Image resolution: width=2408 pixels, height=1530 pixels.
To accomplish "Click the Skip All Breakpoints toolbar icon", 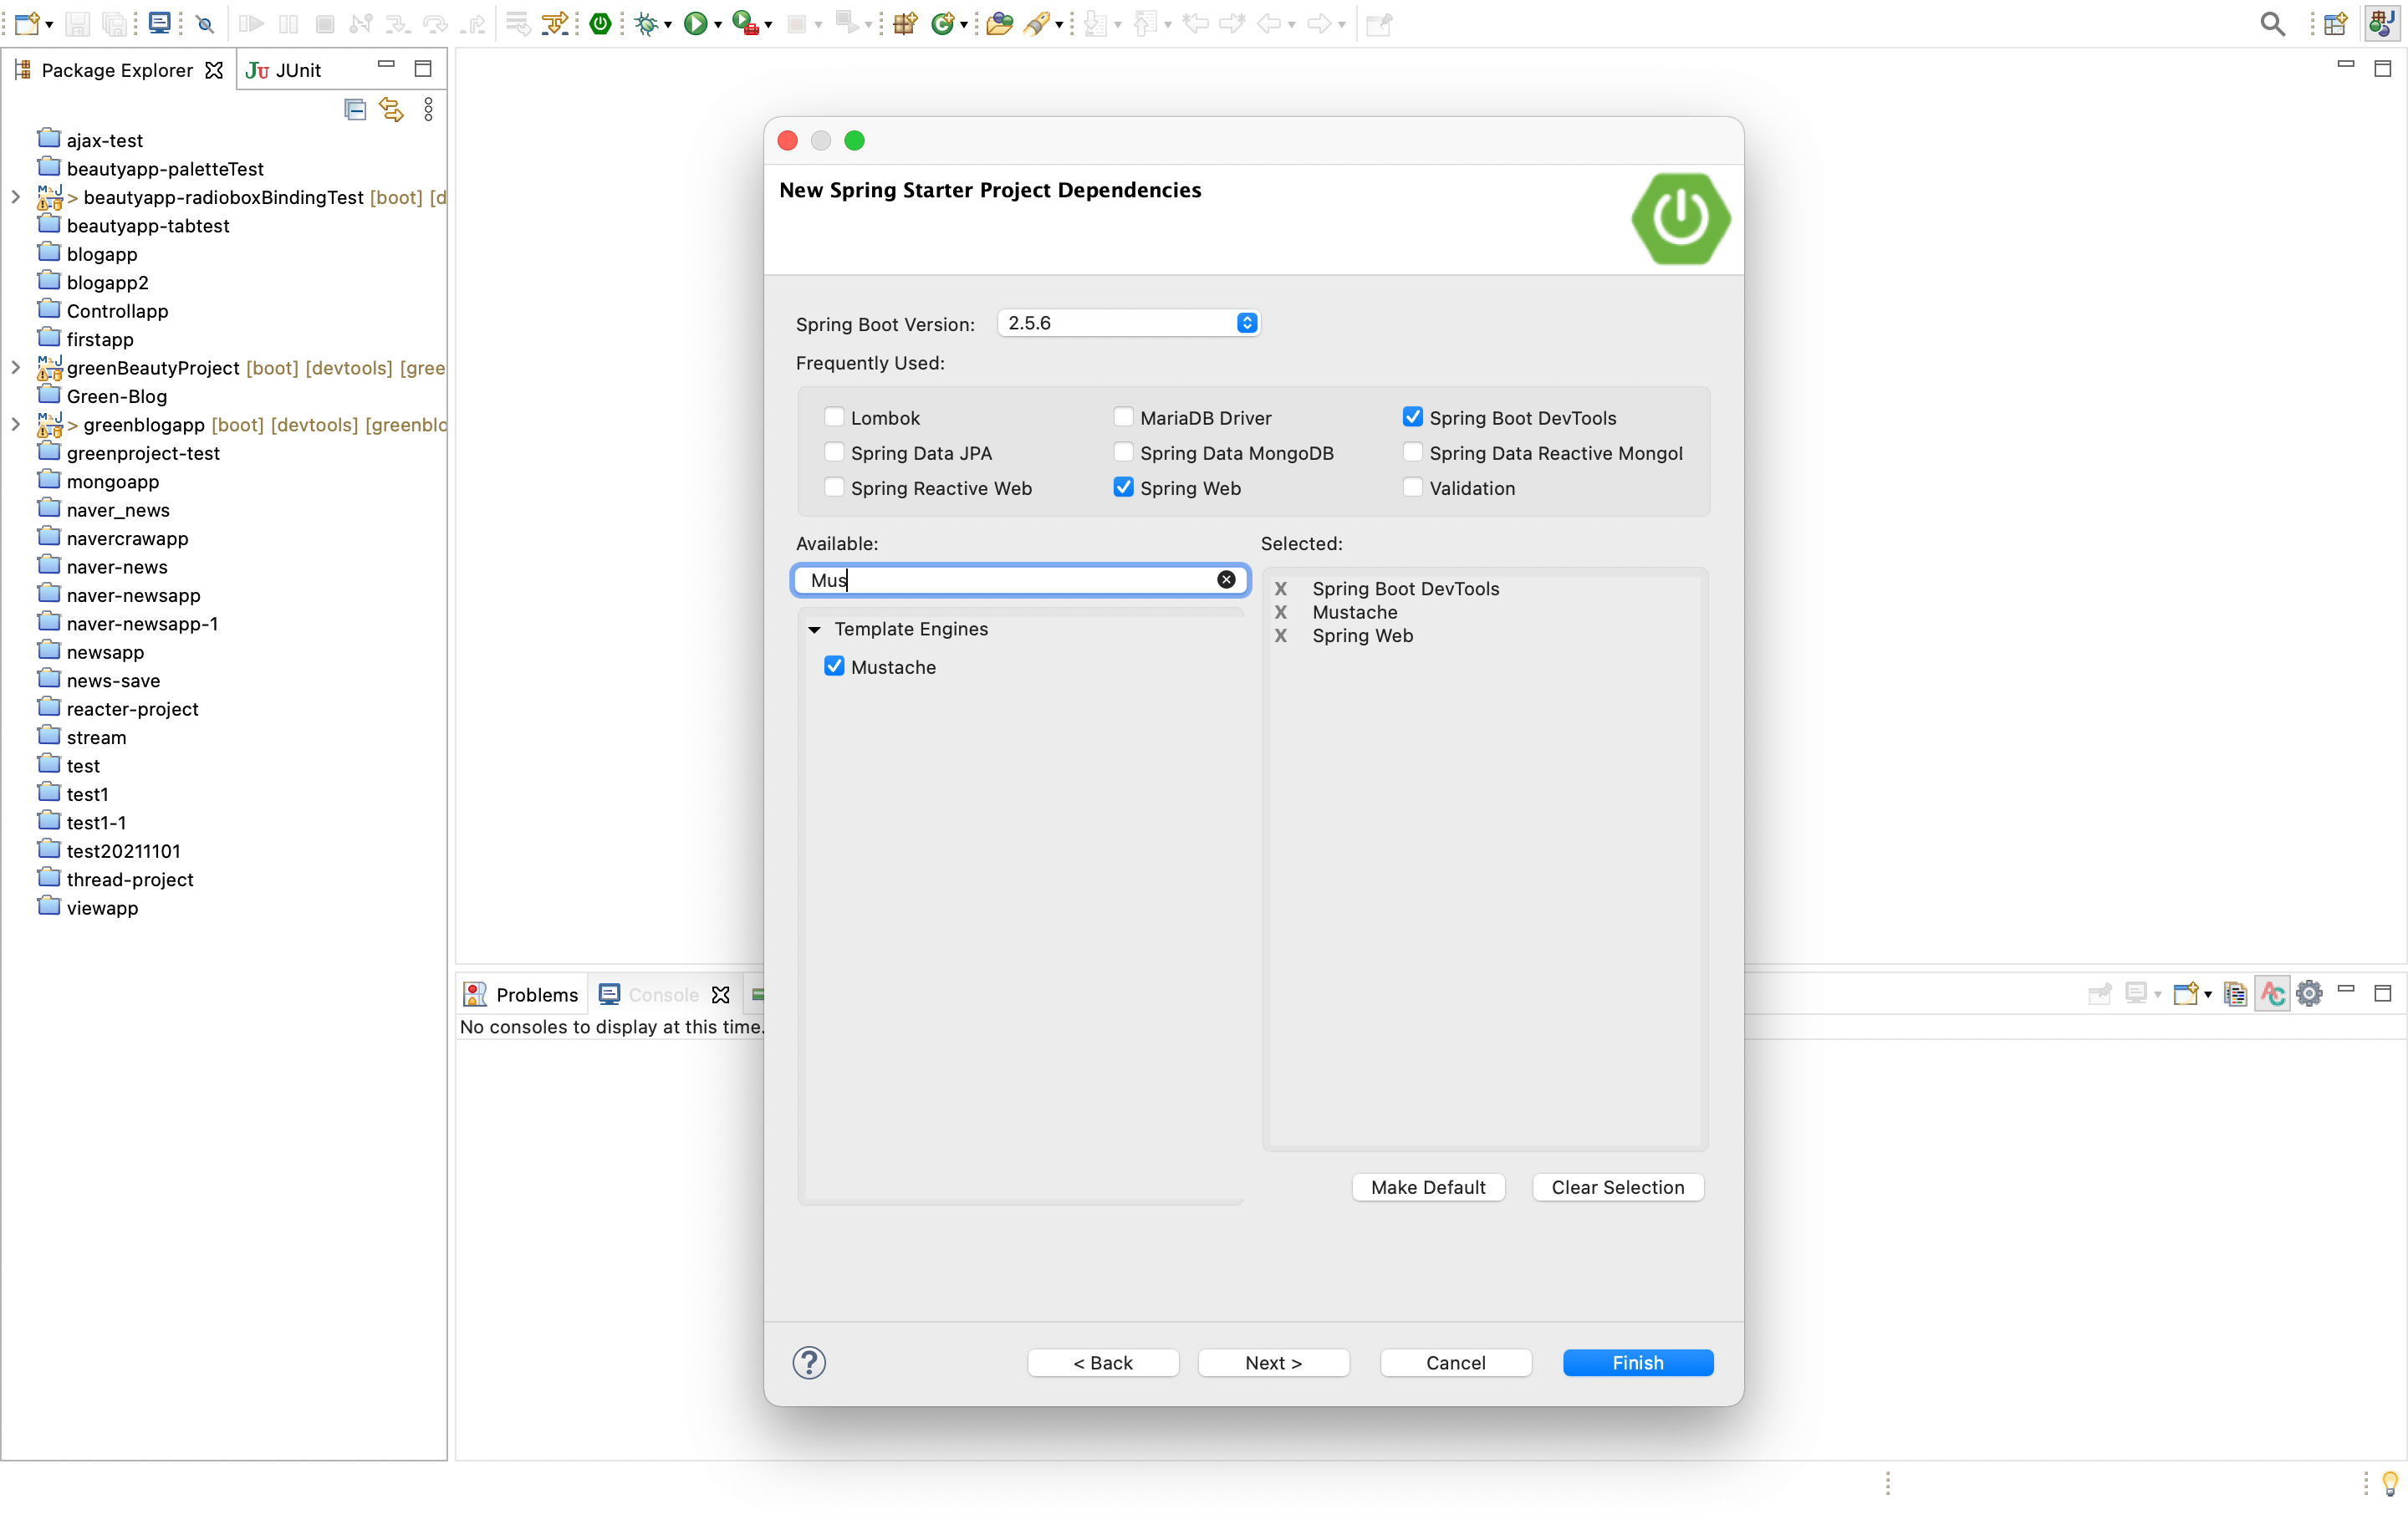I will click(205, 24).
